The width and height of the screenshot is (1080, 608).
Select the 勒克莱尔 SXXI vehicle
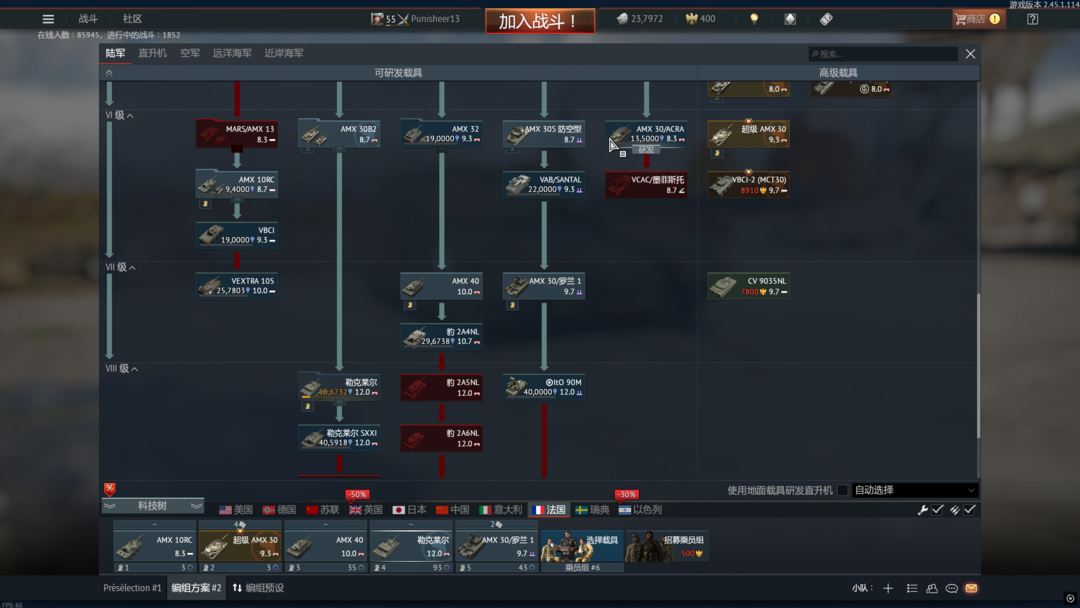339,438
